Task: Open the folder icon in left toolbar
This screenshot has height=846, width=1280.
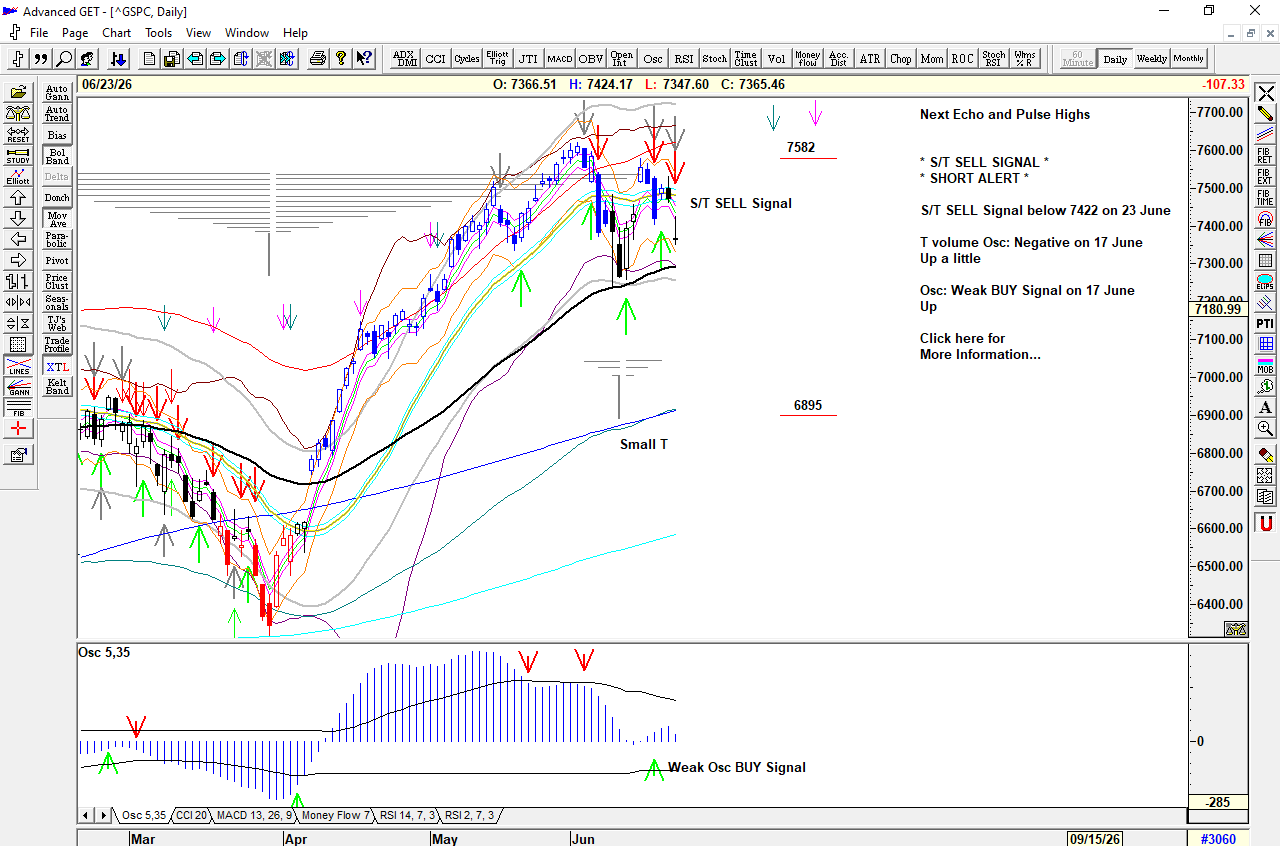Action: pos(18,91)
